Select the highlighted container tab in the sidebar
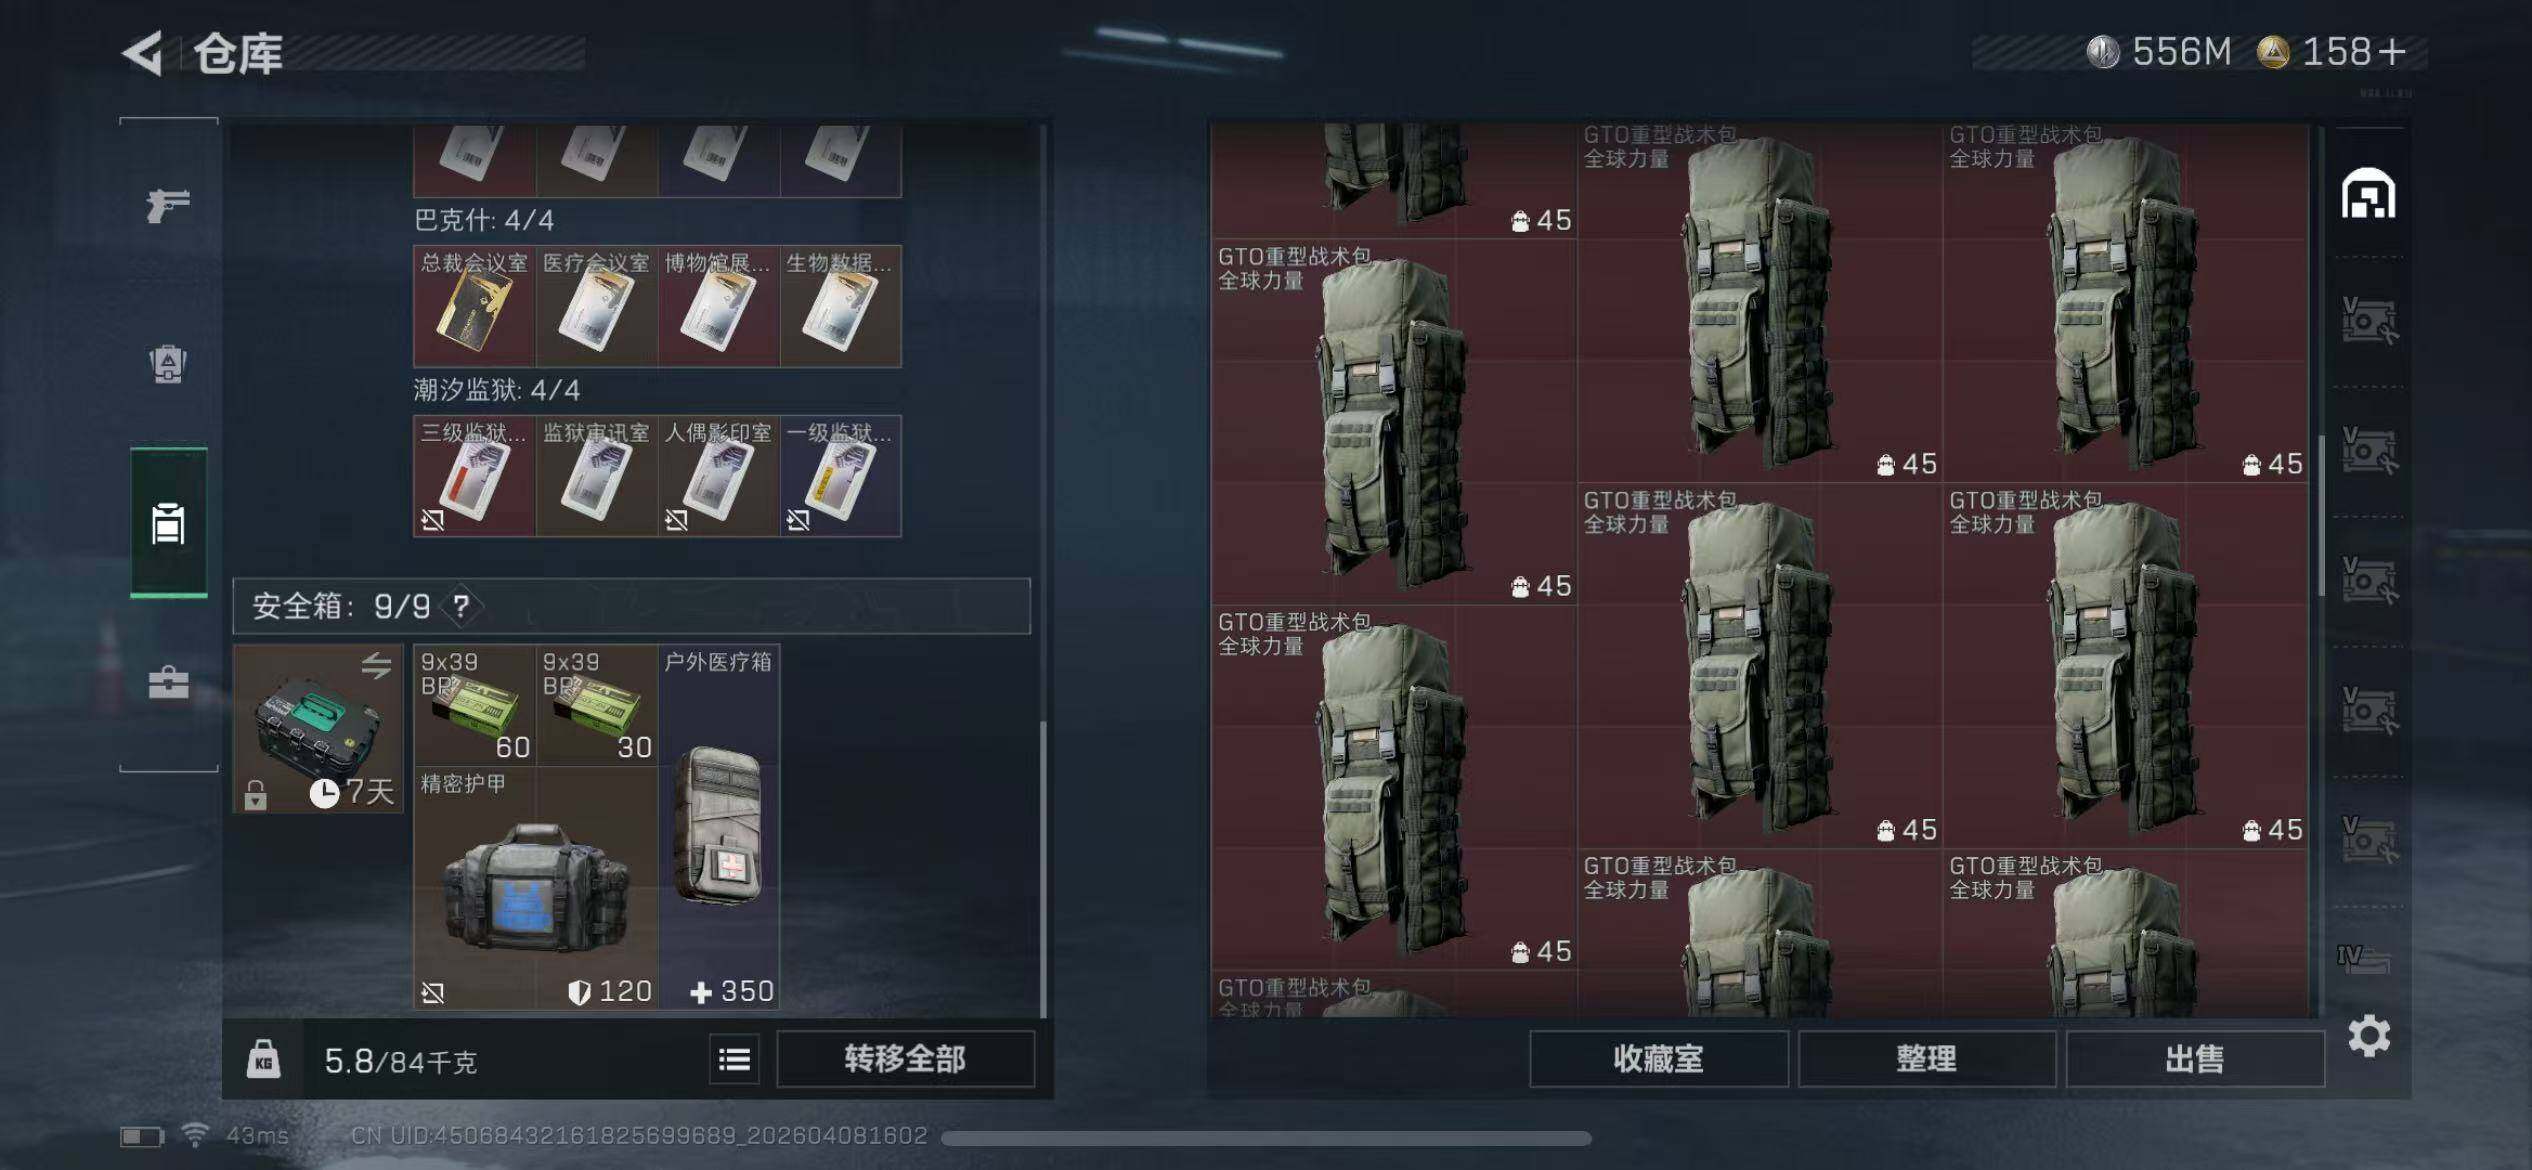This screenshot has height=1170, width=2532. point(168,523)
